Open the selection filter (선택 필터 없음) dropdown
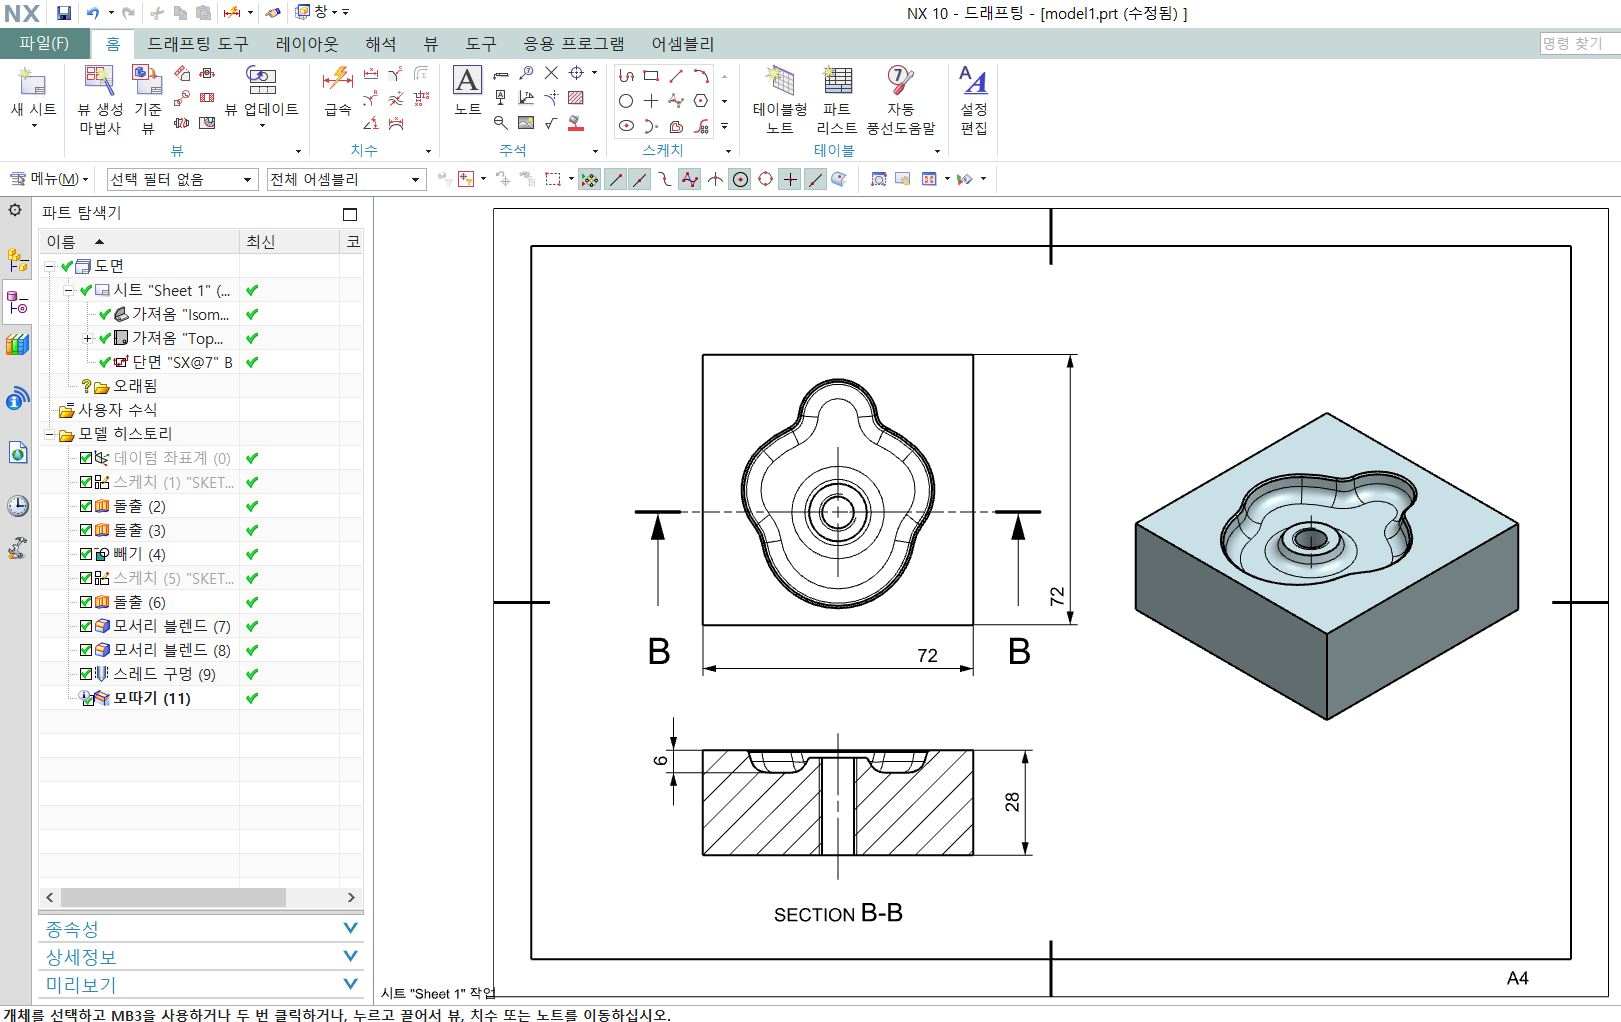 pos(182,179)
